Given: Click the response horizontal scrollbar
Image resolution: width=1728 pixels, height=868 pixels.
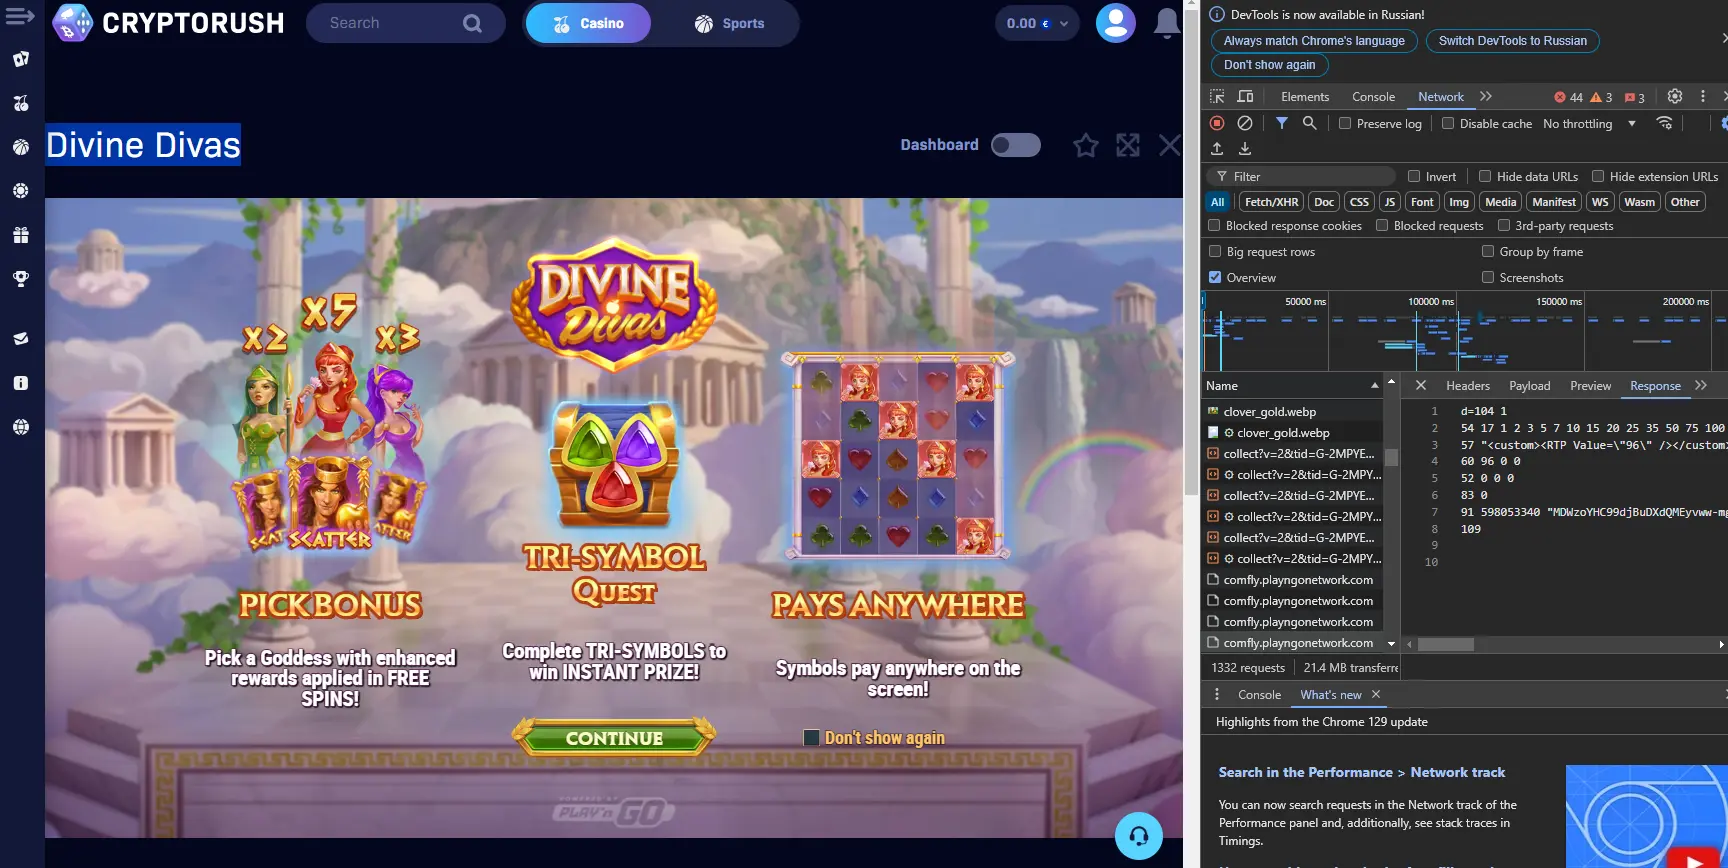Looking at the screenshot, I should pyautogui.click(x=1446, y=644).
